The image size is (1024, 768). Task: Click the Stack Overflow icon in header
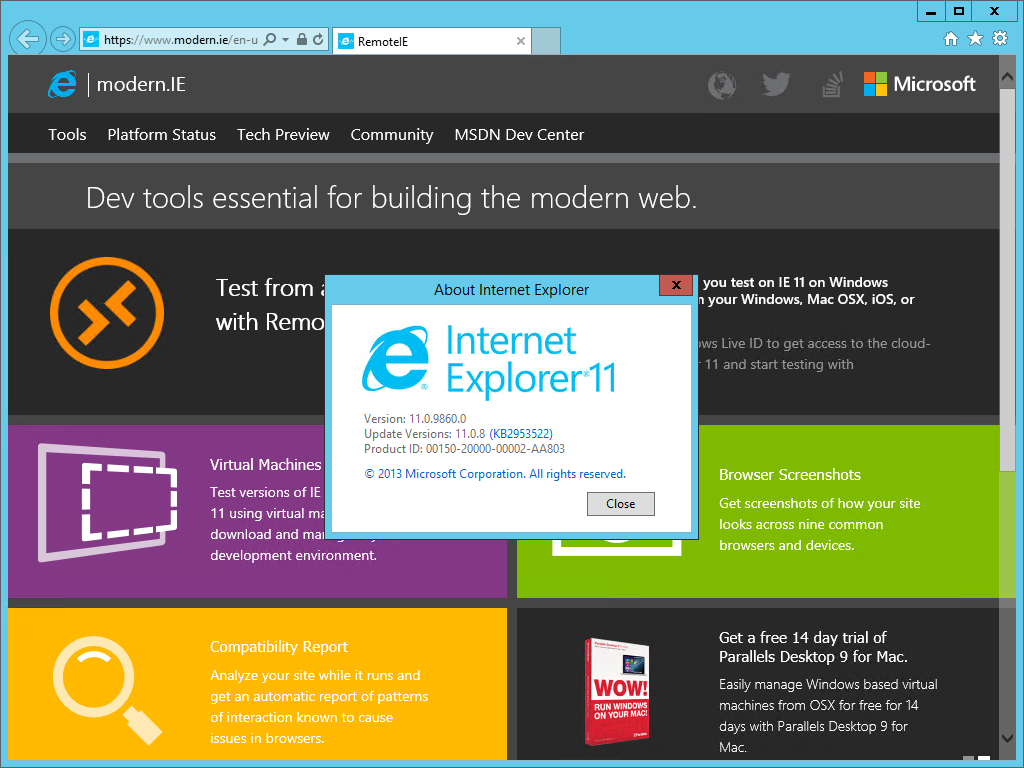(x=833, y=85)
